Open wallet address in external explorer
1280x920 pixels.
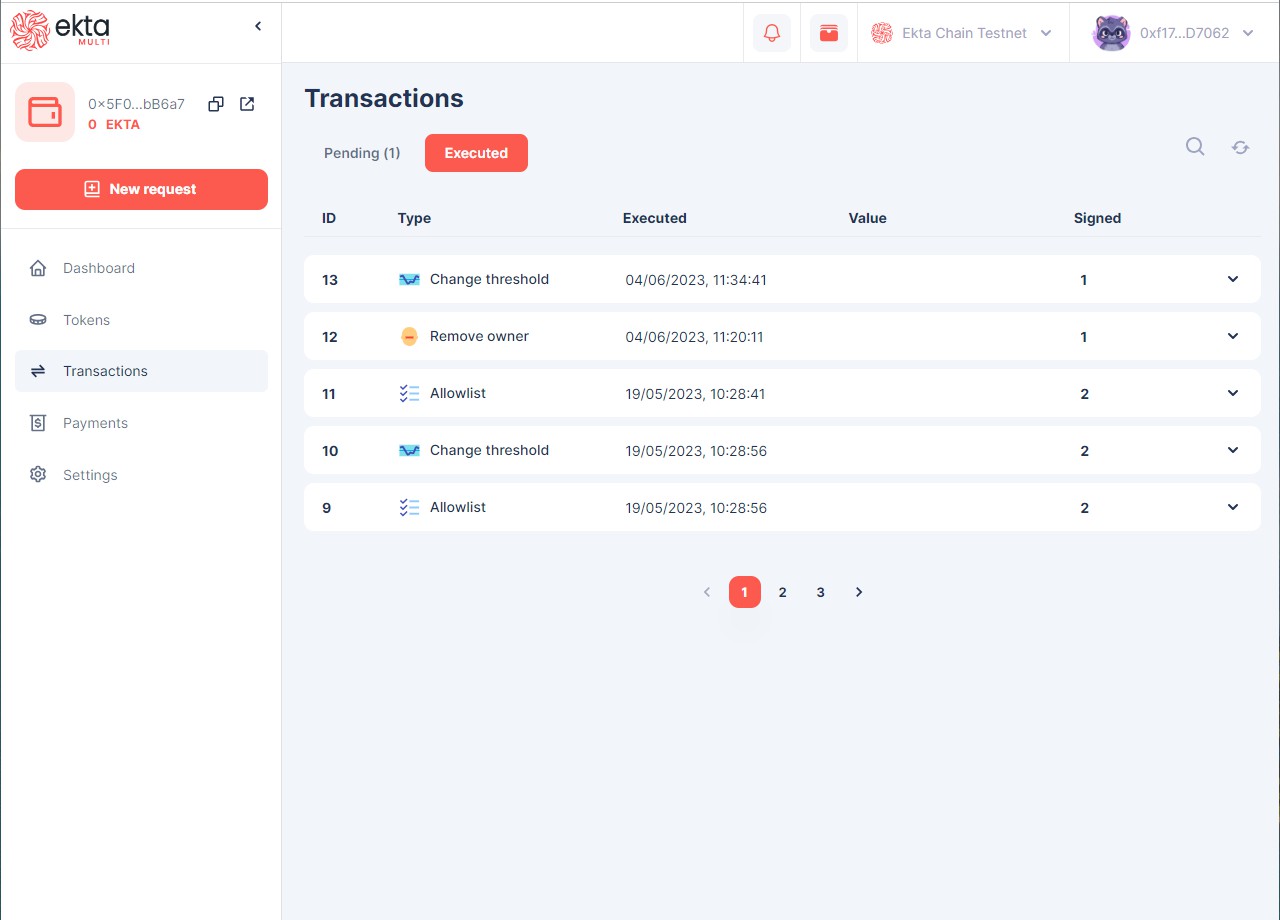(x=247, y=104)
